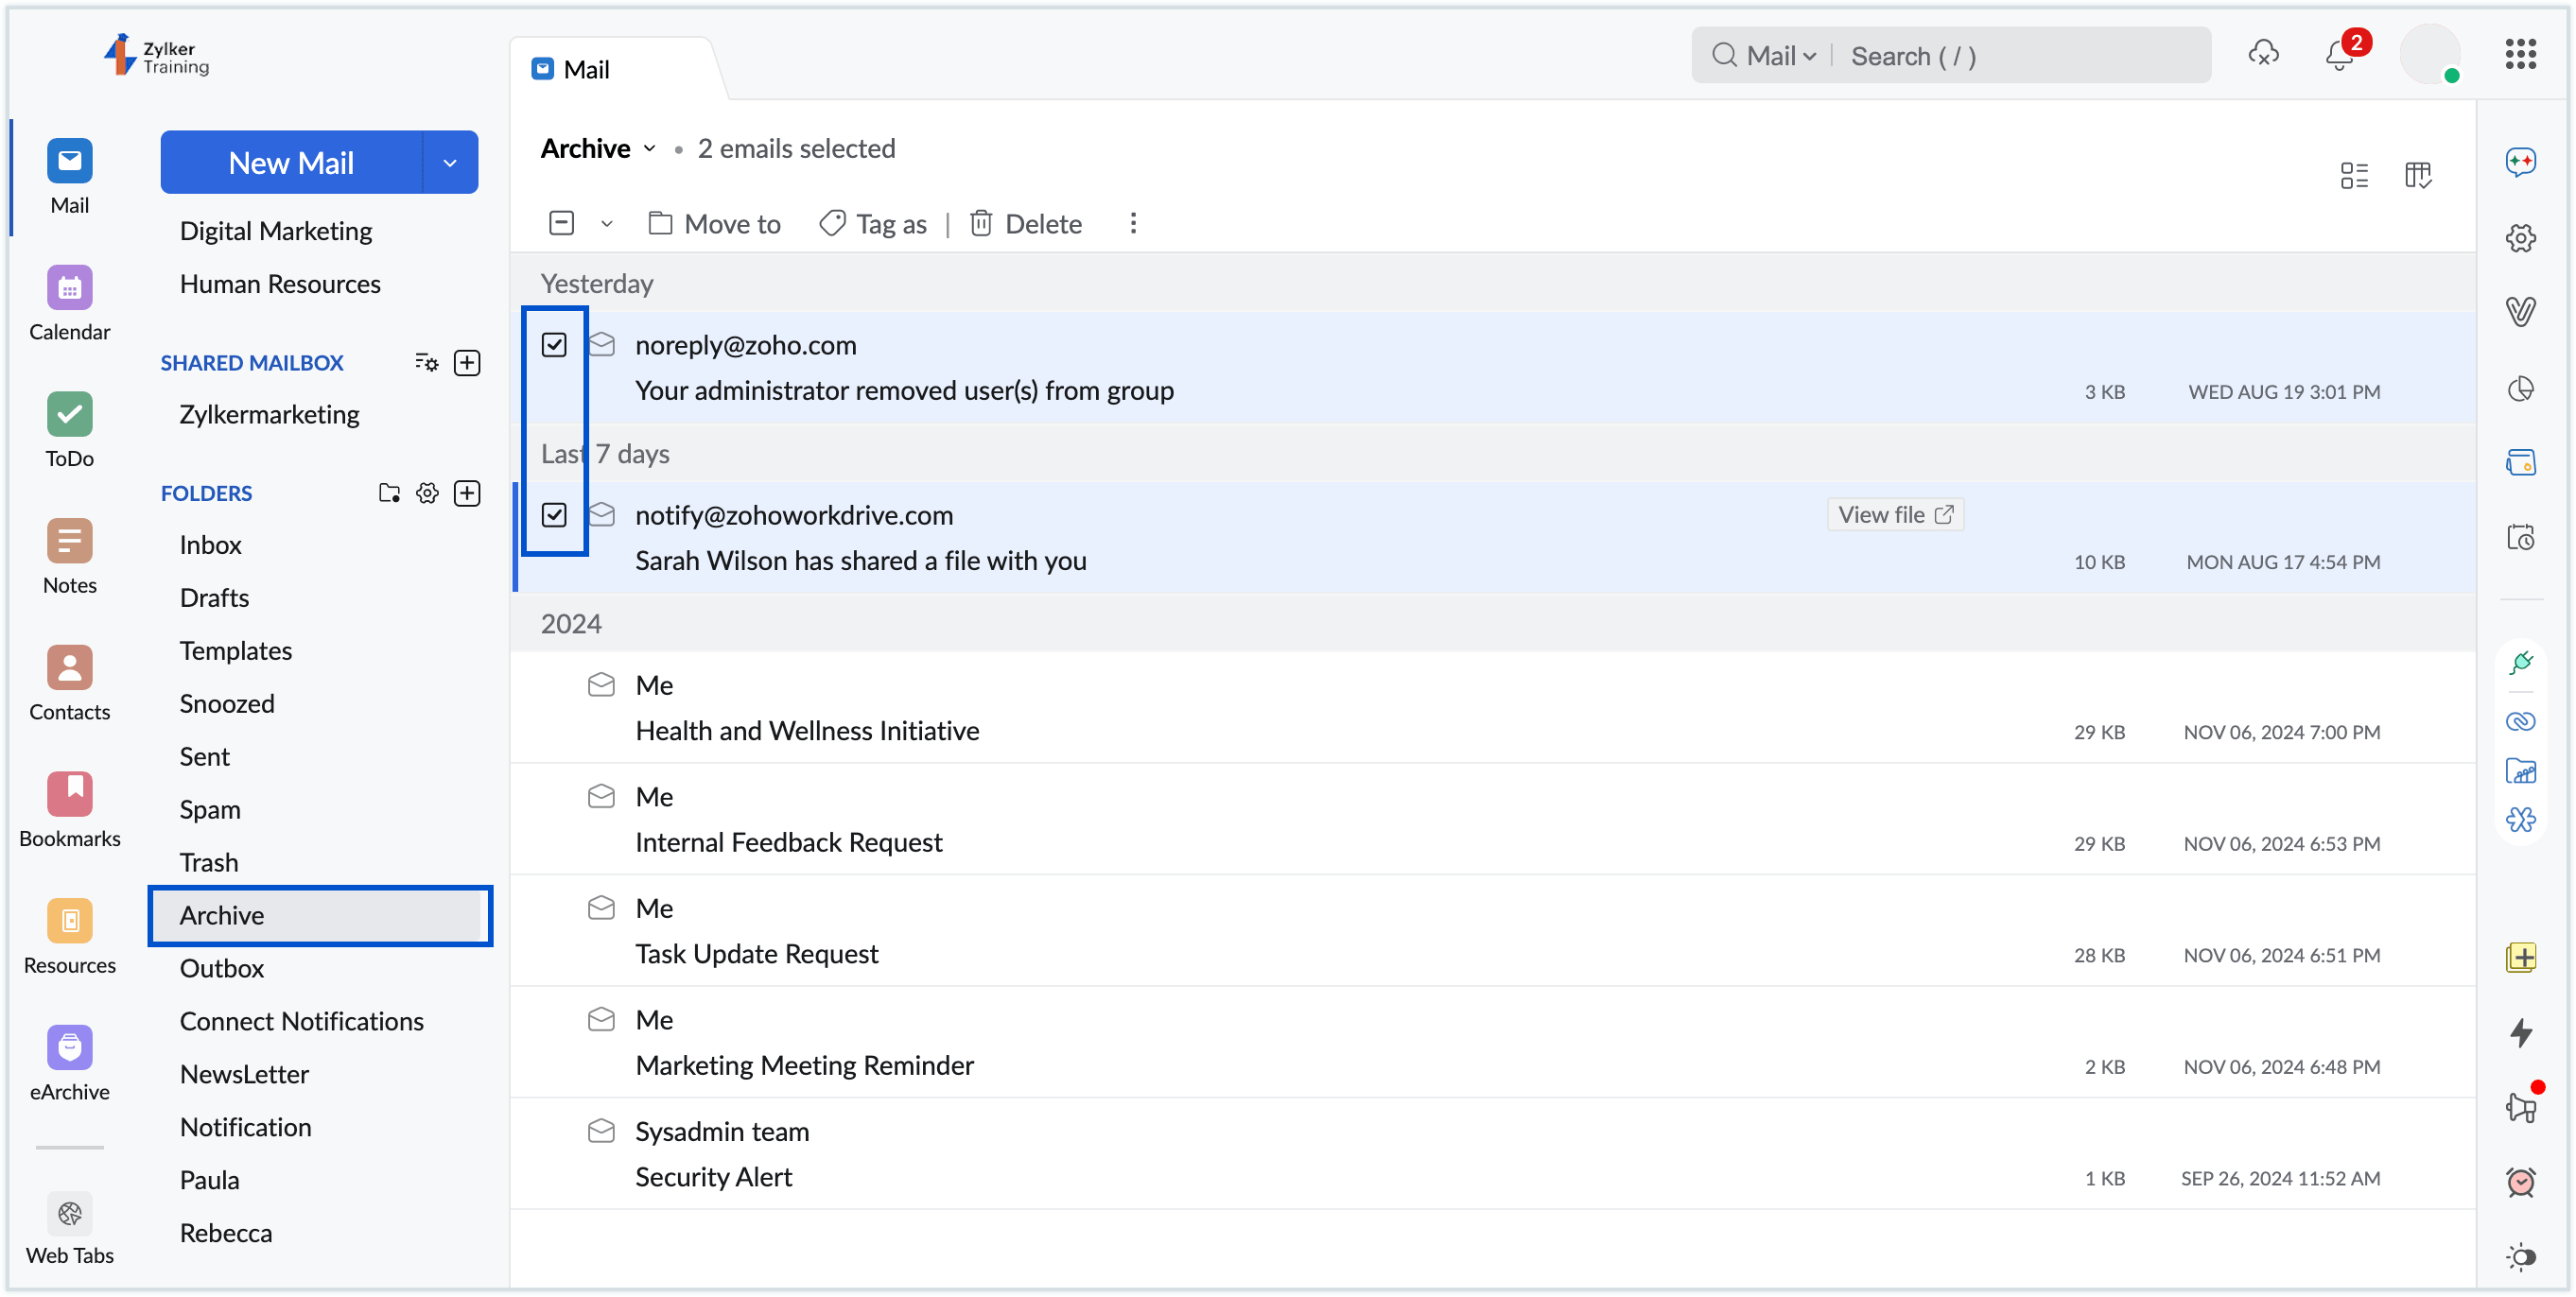
Task: Toggle read status of Security Alert email
Action: (601, 1131)
